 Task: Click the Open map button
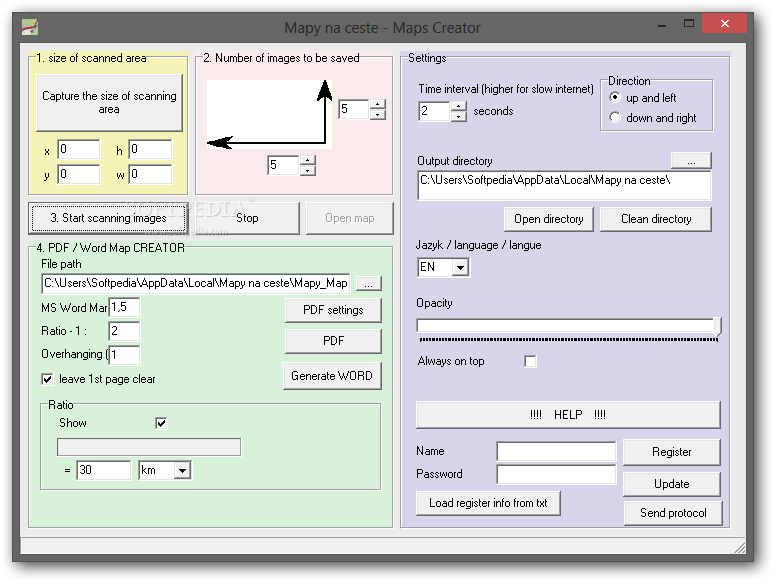point(349,218)
